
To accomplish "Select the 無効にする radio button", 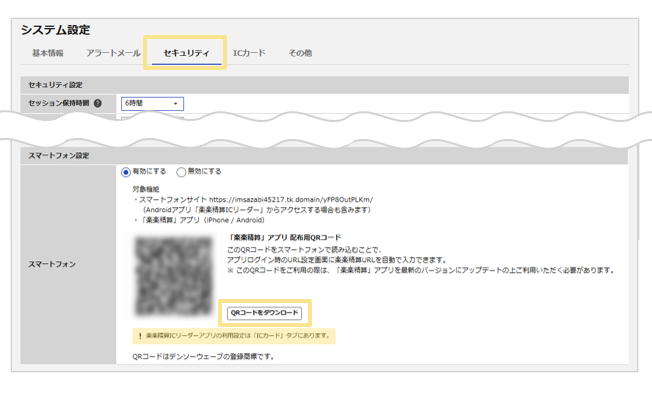I will (181, 172).
